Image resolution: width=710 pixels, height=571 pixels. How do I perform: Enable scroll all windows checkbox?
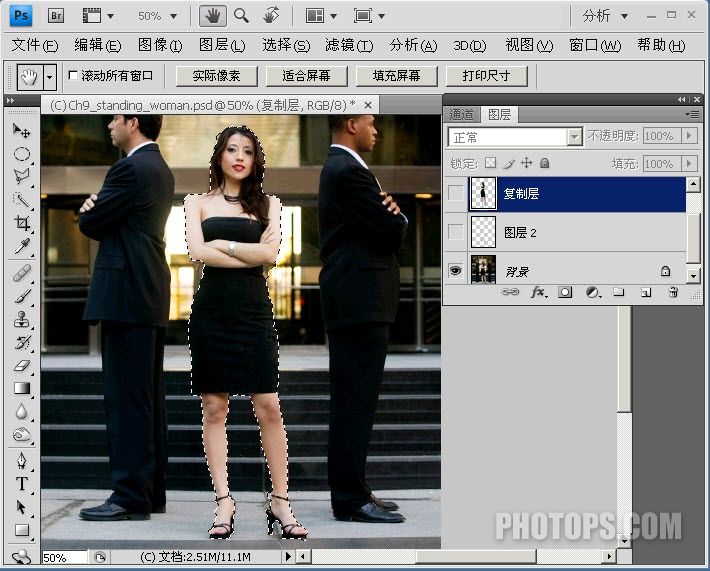click(73, 75)
